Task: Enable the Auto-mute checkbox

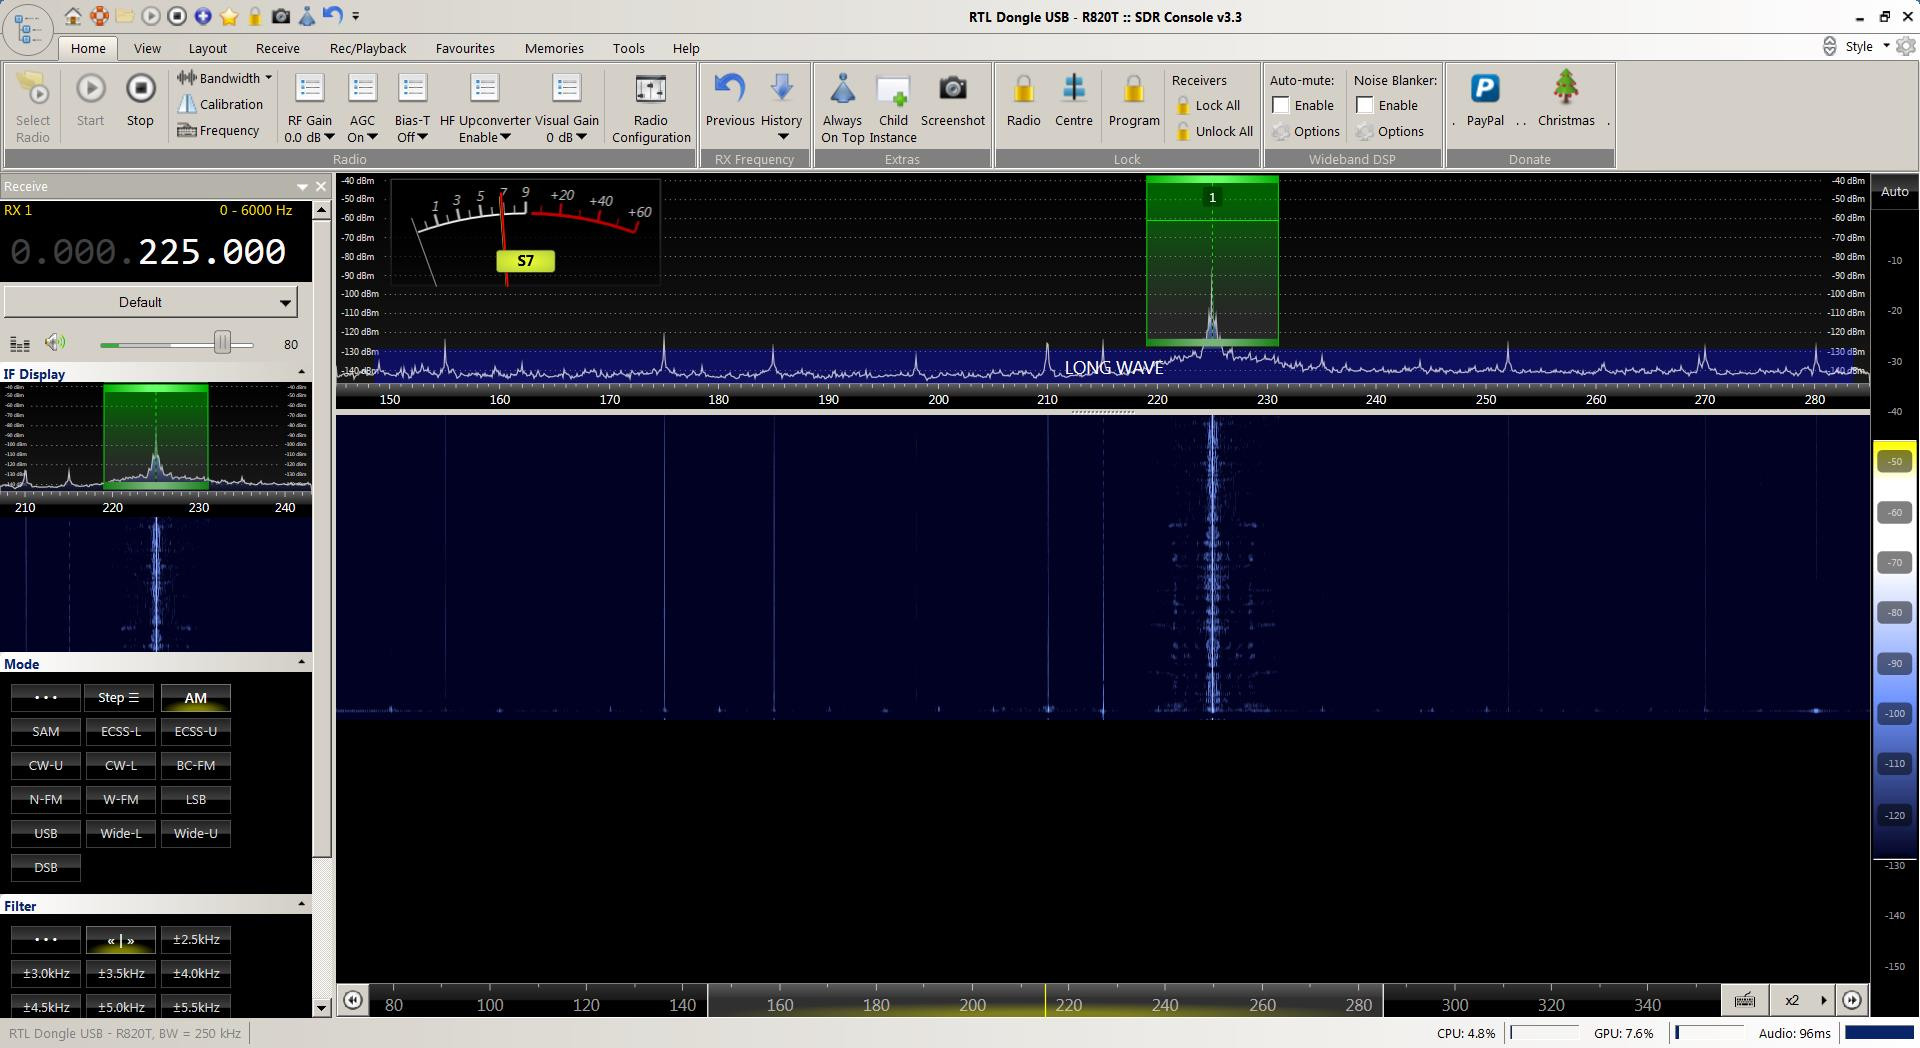Action: [x=1281, y=104]
